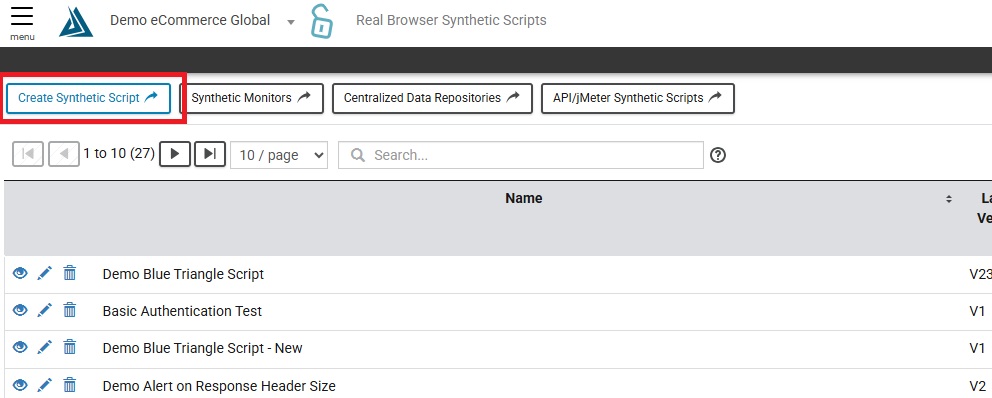Delete Demo Blue Triangle Script with trash icon
This screenshot has width=992, height=398.
coord(70,273)
